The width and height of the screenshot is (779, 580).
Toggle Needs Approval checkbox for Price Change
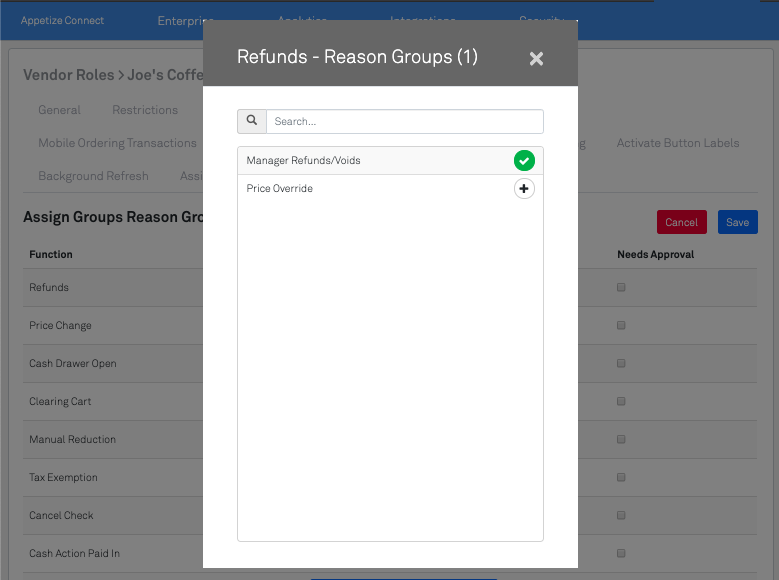click(x=621, y=325)
